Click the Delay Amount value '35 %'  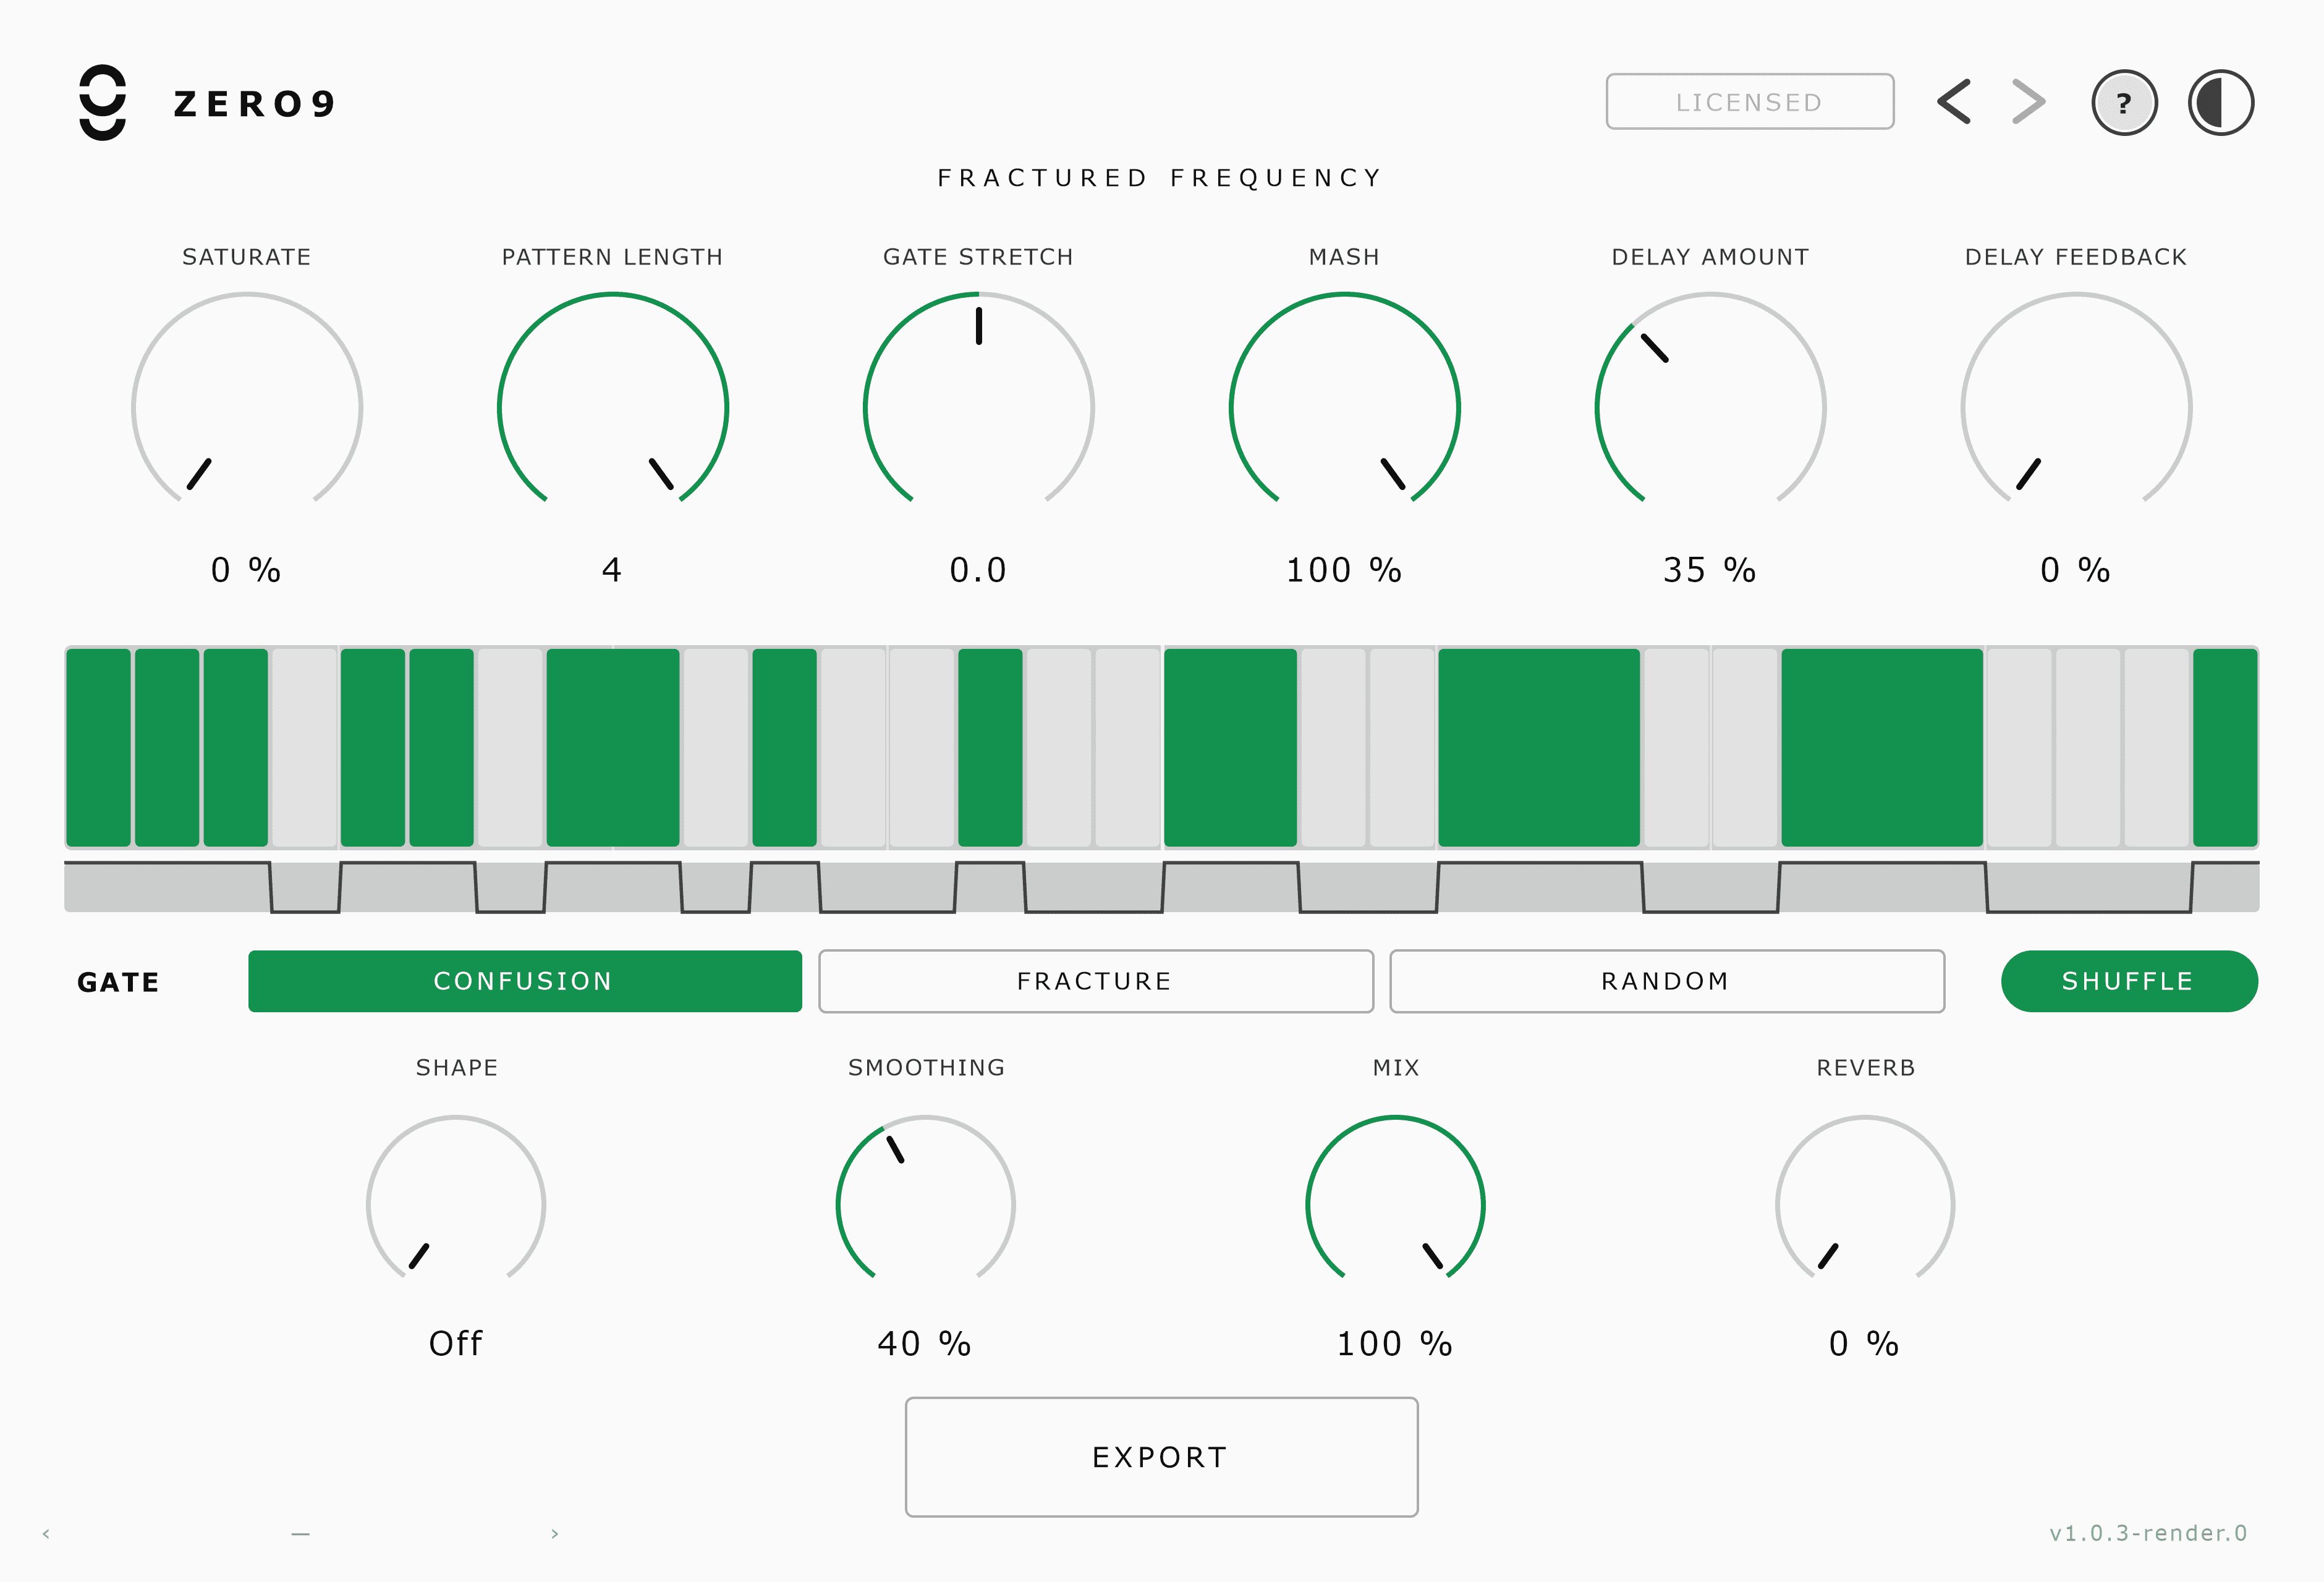click(x=1710, y=570)
